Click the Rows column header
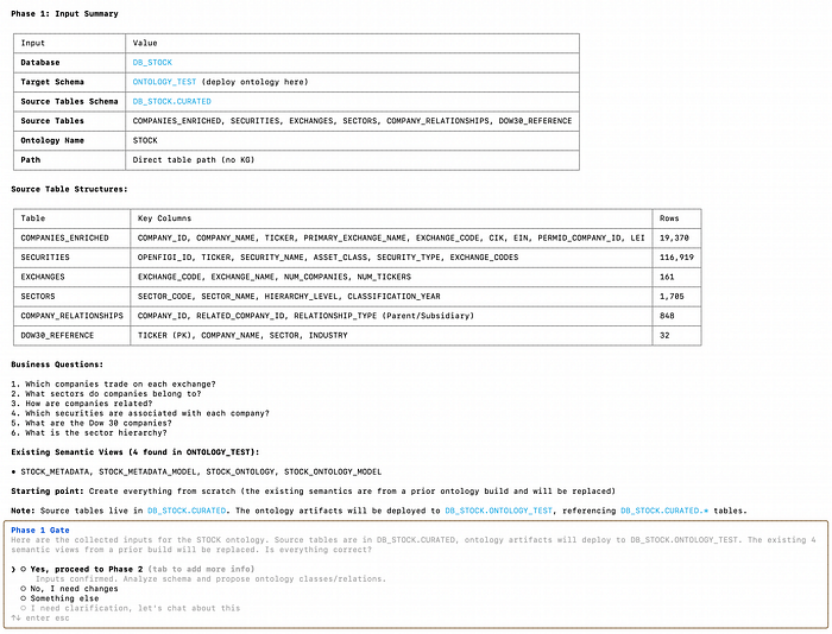832x634 pixels. coord(669,218)
